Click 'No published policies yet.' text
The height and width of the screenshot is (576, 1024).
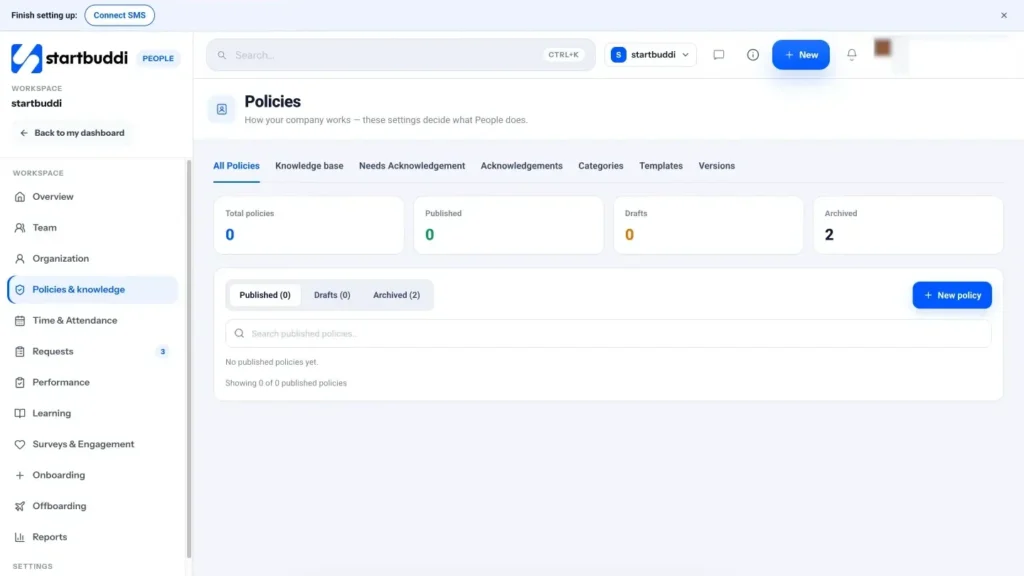pos(272,362)
